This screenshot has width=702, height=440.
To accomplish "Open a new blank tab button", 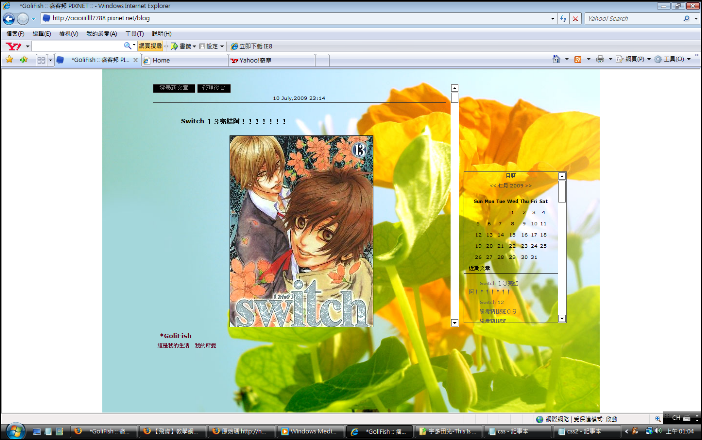I will tap(323, 60).
